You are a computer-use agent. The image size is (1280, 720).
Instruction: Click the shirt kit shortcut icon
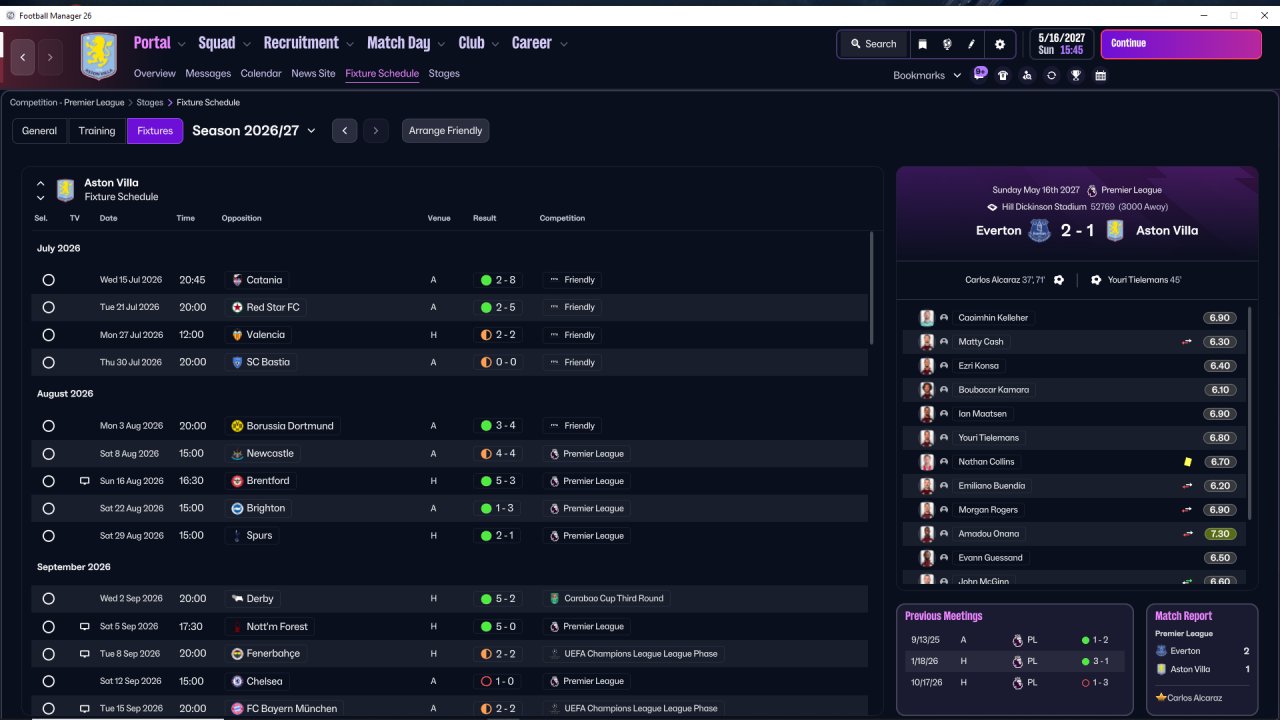coord(1003,75)
